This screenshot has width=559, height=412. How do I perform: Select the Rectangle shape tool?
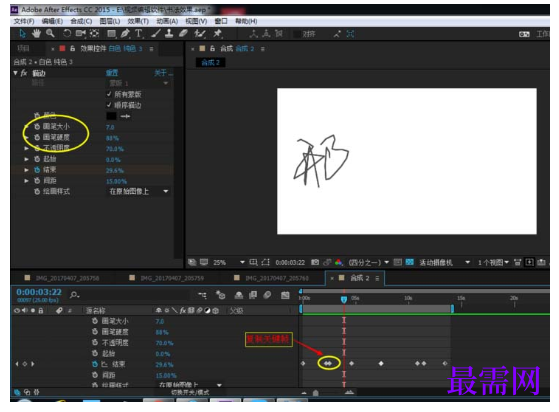tap(112, 34)
